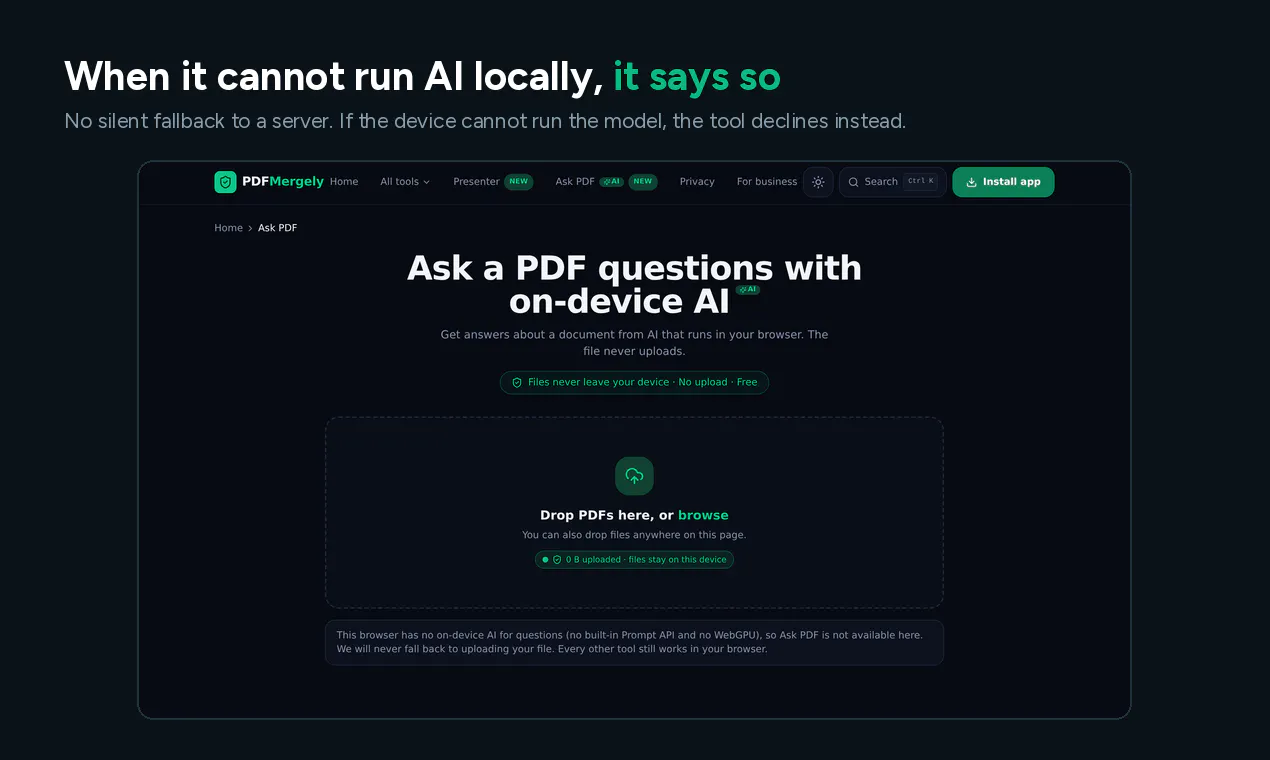Expand the All tools dropdown menu
This screenshot has height=760, width=1270.
[405, 182]
